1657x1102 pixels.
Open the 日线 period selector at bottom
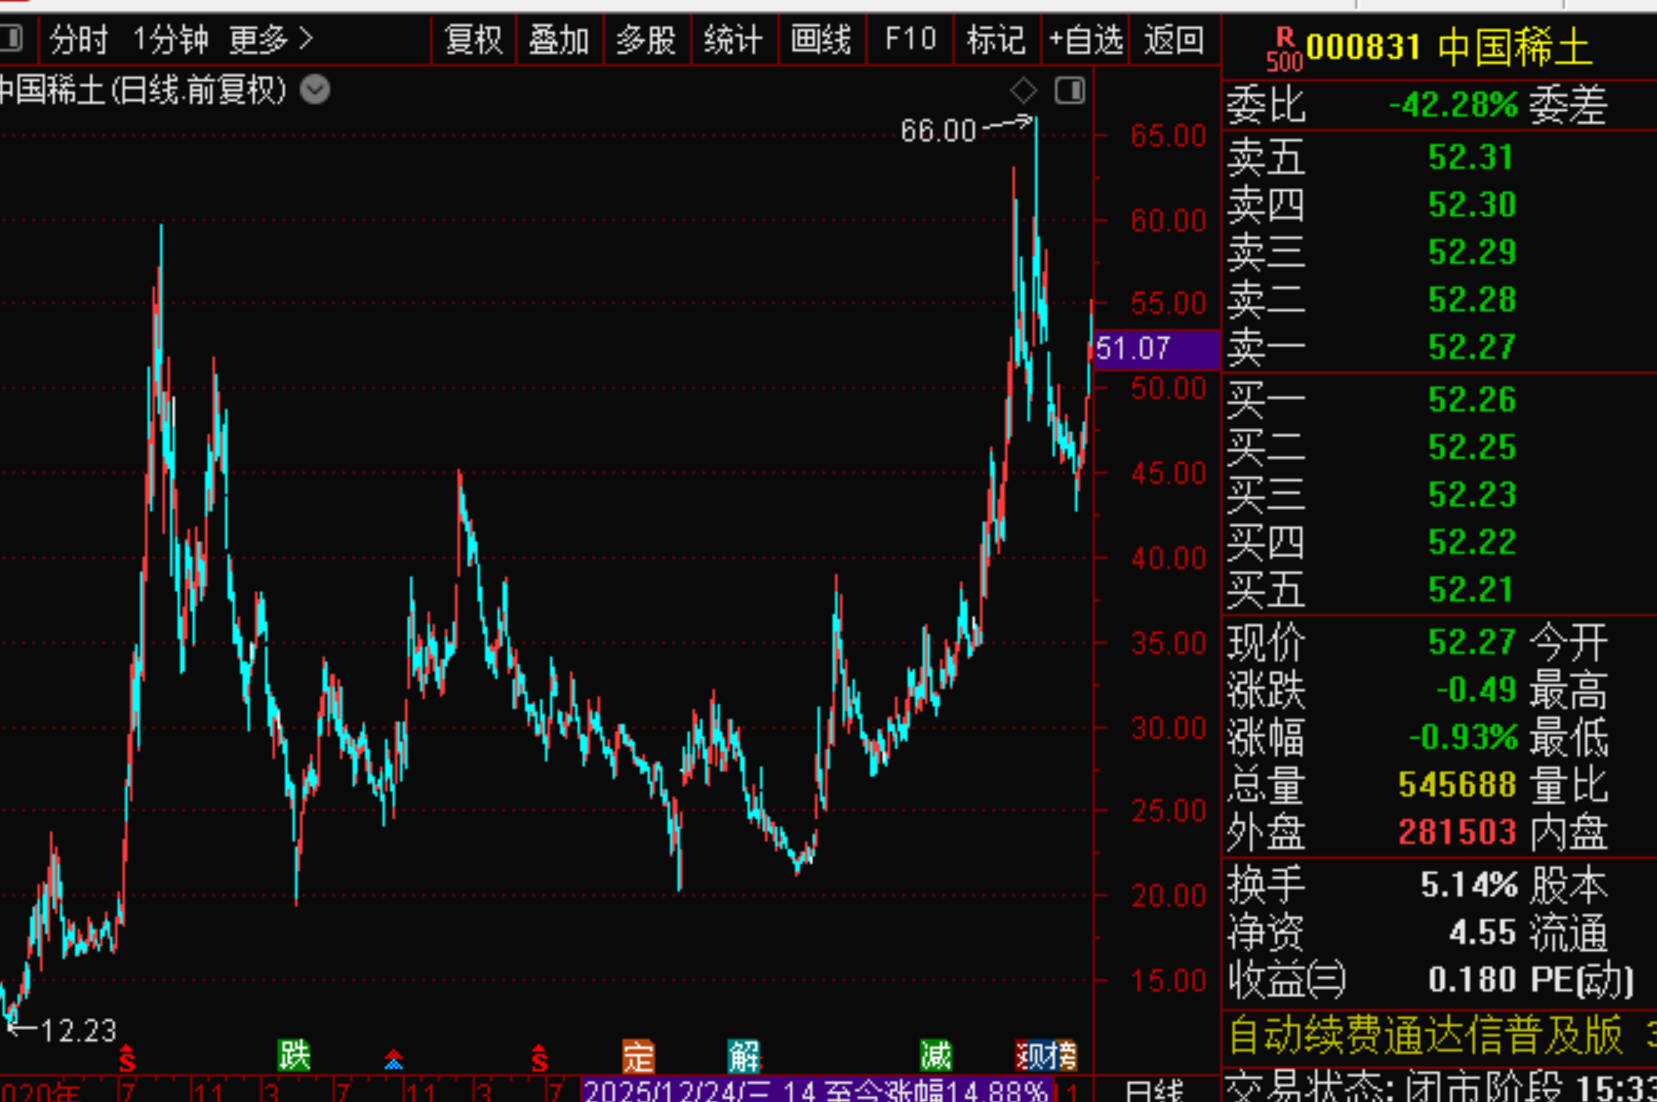click(x=1154, y=1090)
